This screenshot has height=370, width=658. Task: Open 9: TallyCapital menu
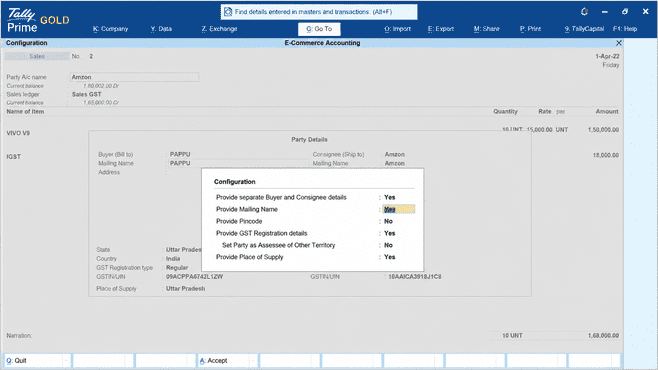(x=584, y=29)
